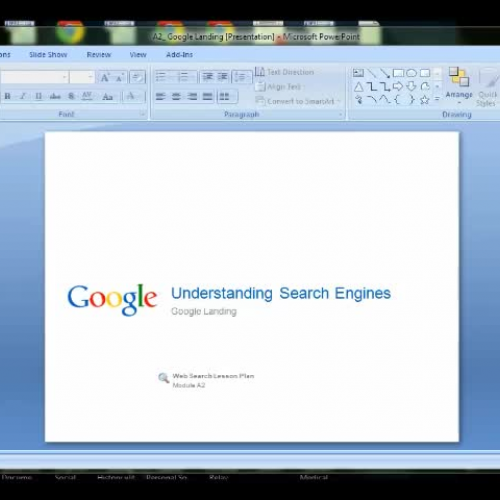Toggle bold formatting
The height and width of the screenshot is (500, 500).
(x=7, y=97)
